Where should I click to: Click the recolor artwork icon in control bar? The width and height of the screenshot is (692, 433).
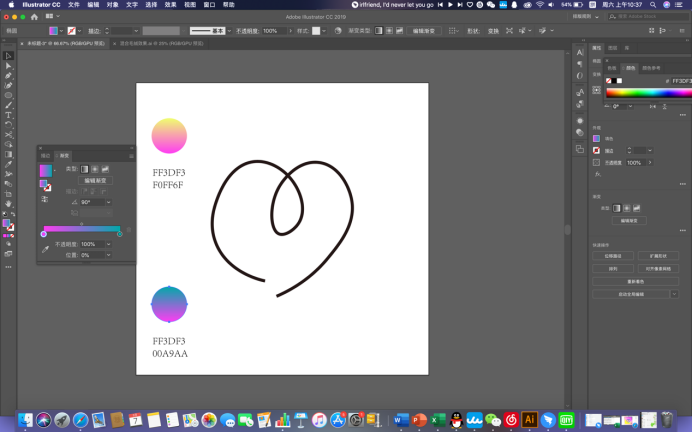coord(338,31)
